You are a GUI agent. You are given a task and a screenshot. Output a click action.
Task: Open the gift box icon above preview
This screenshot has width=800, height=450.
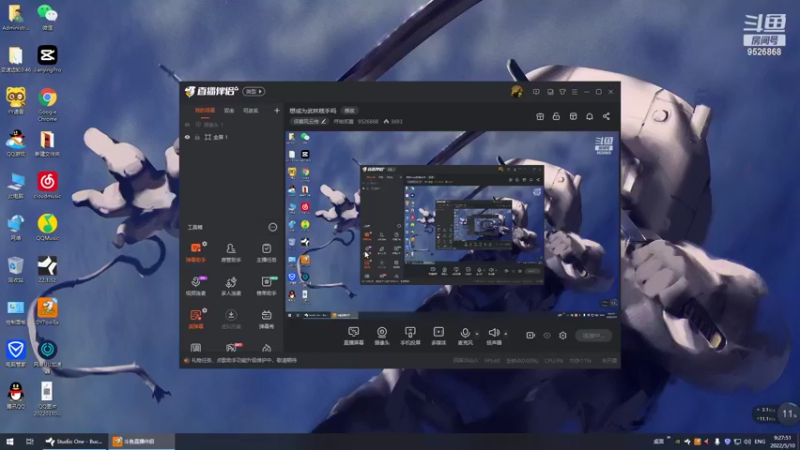(x=540, y=116)
